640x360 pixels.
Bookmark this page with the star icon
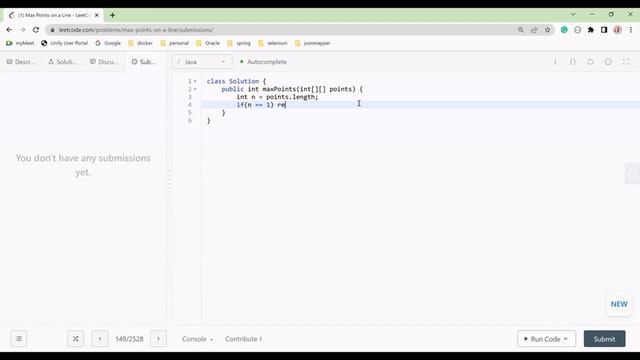coord(547,30)
